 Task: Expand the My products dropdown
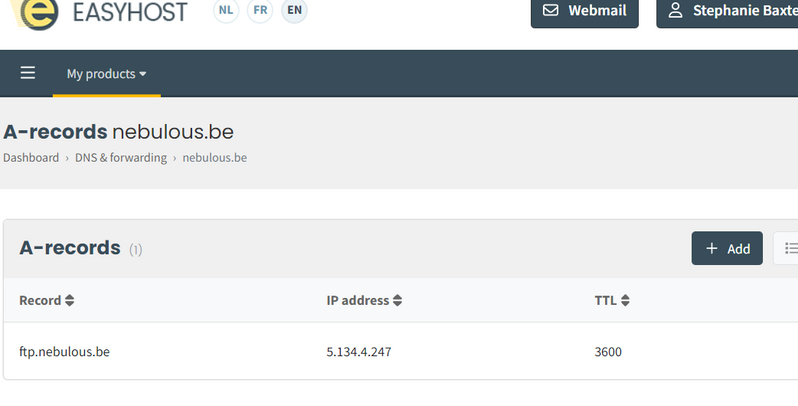point(106,74)
